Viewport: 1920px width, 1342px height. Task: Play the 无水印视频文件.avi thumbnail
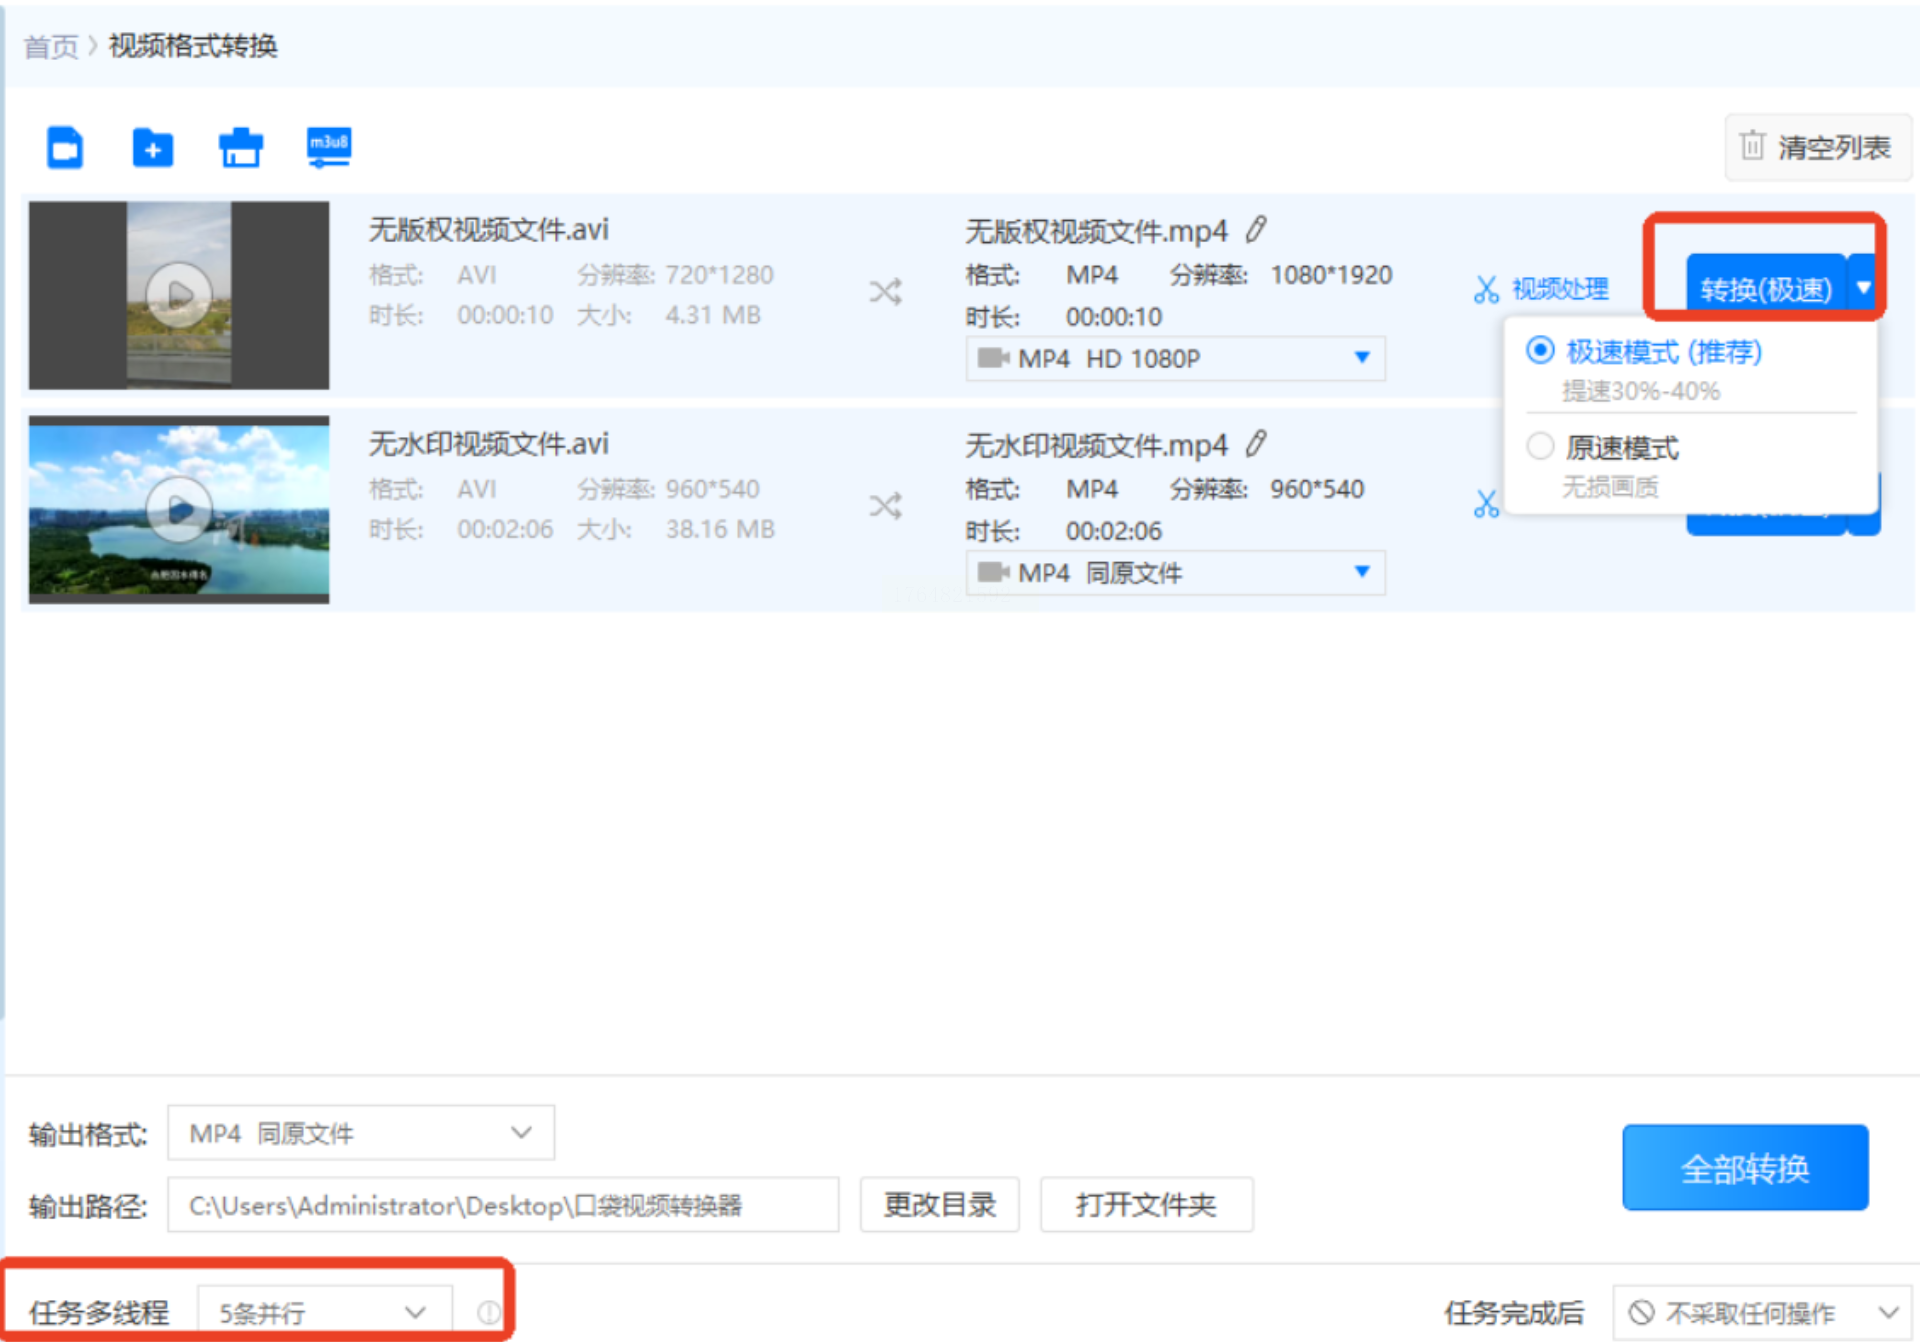[x=179, y=510]
